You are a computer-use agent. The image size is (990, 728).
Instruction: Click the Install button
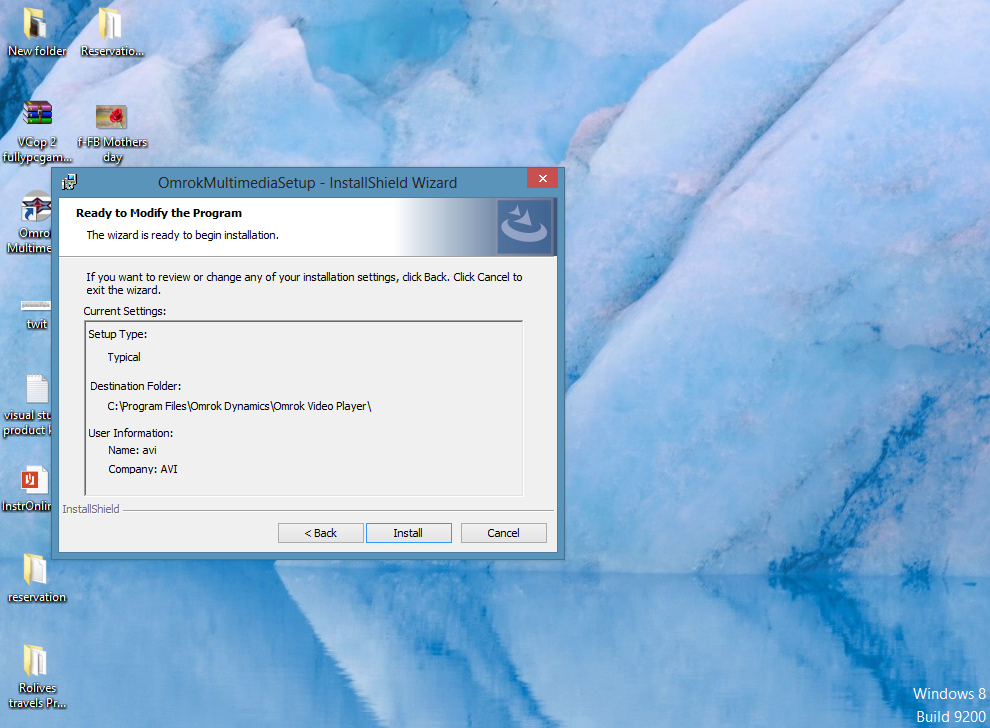(409, 533)
